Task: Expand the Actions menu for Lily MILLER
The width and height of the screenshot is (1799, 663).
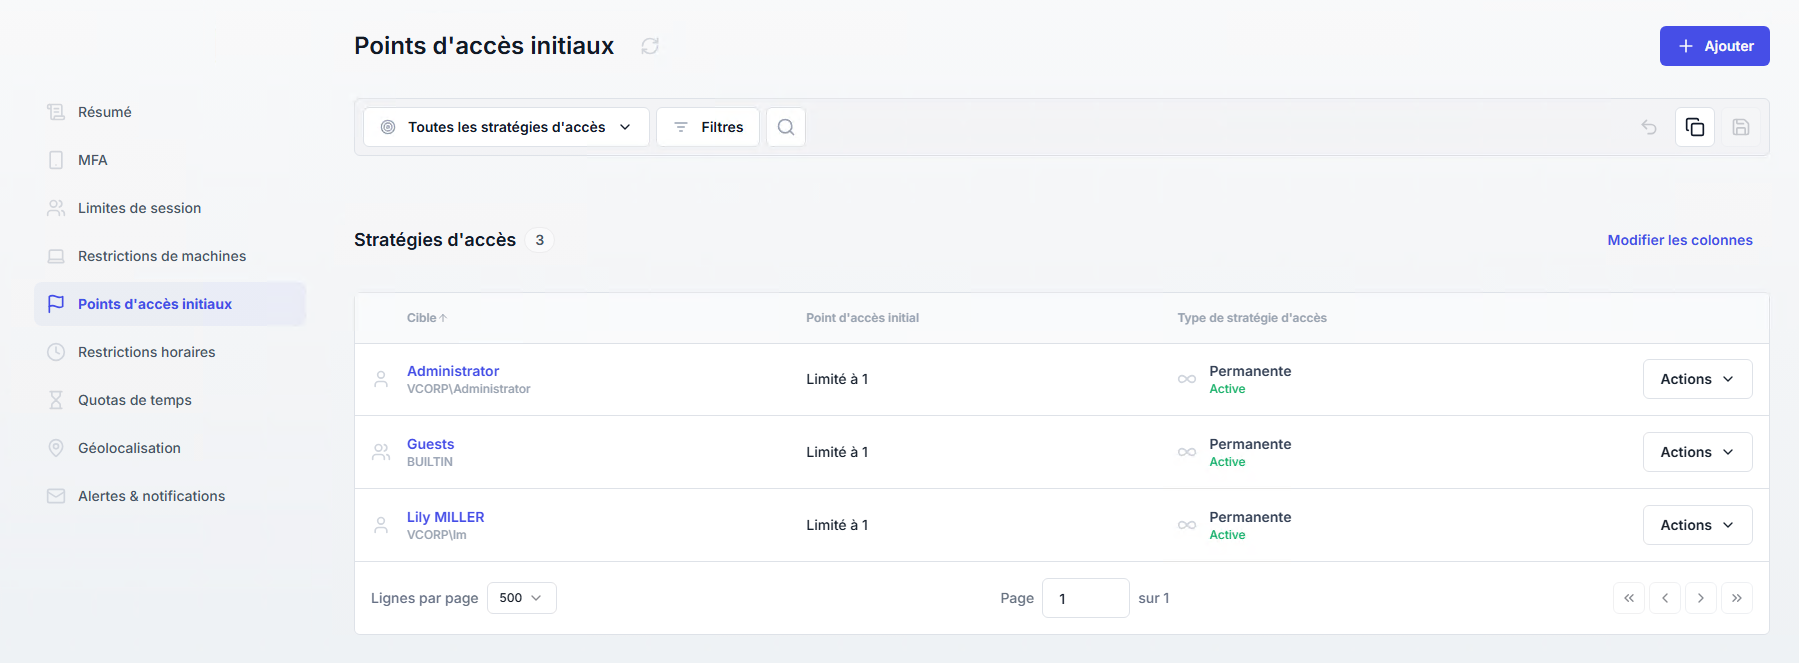Action: (1697, 525)
